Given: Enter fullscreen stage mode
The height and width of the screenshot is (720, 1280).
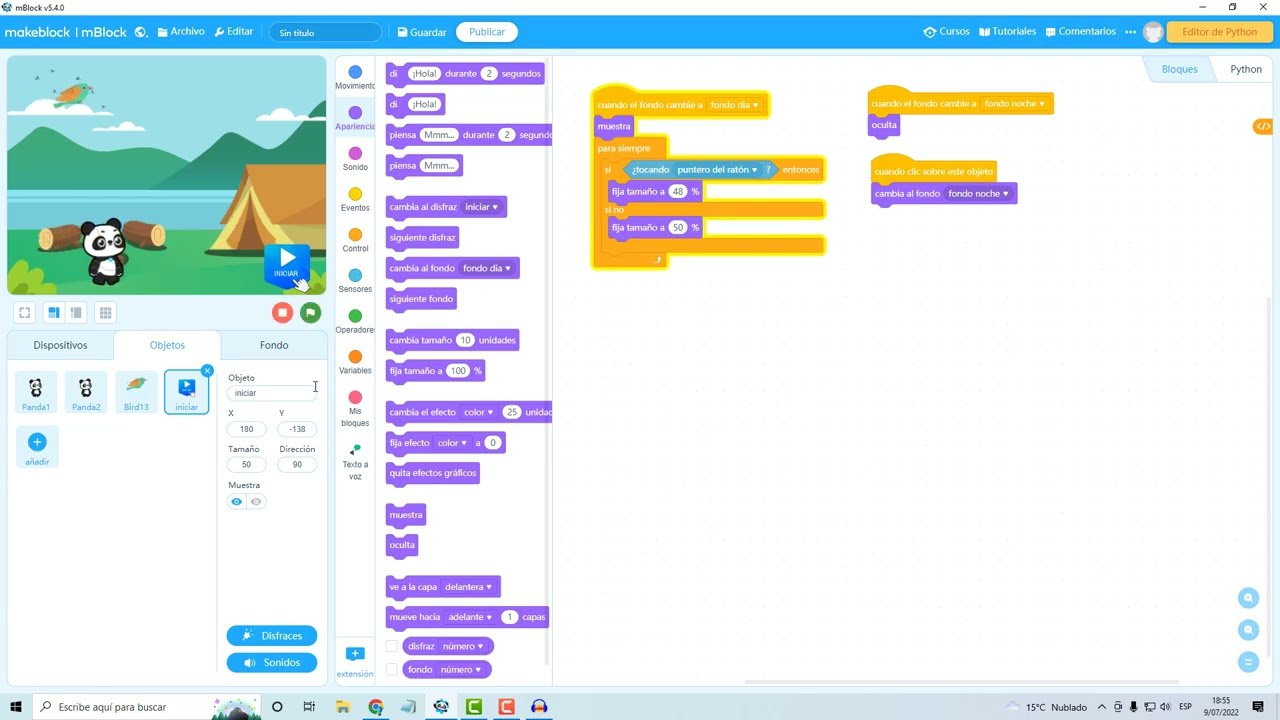Looking at the screenshot, I should pos(25,313).
